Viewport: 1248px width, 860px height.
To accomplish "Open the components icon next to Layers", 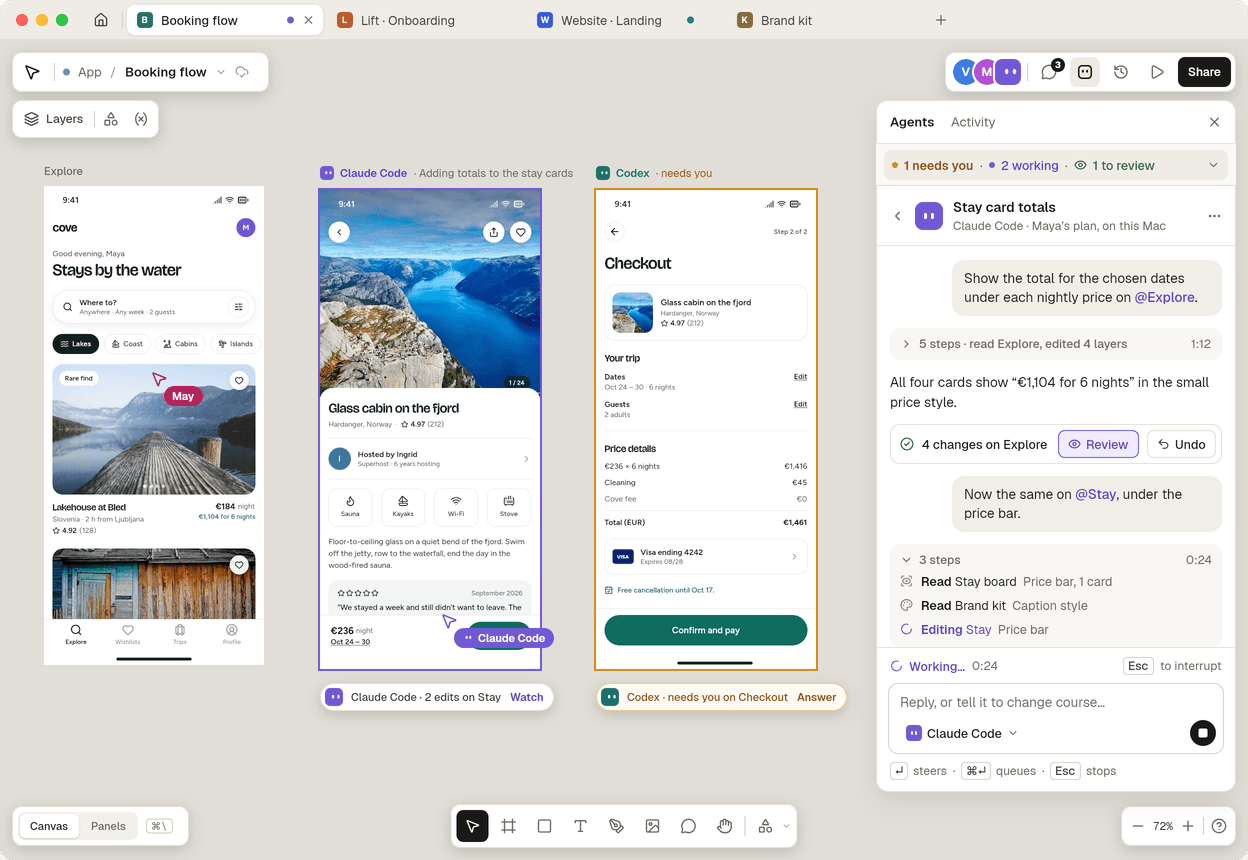I will click(111, 119).
